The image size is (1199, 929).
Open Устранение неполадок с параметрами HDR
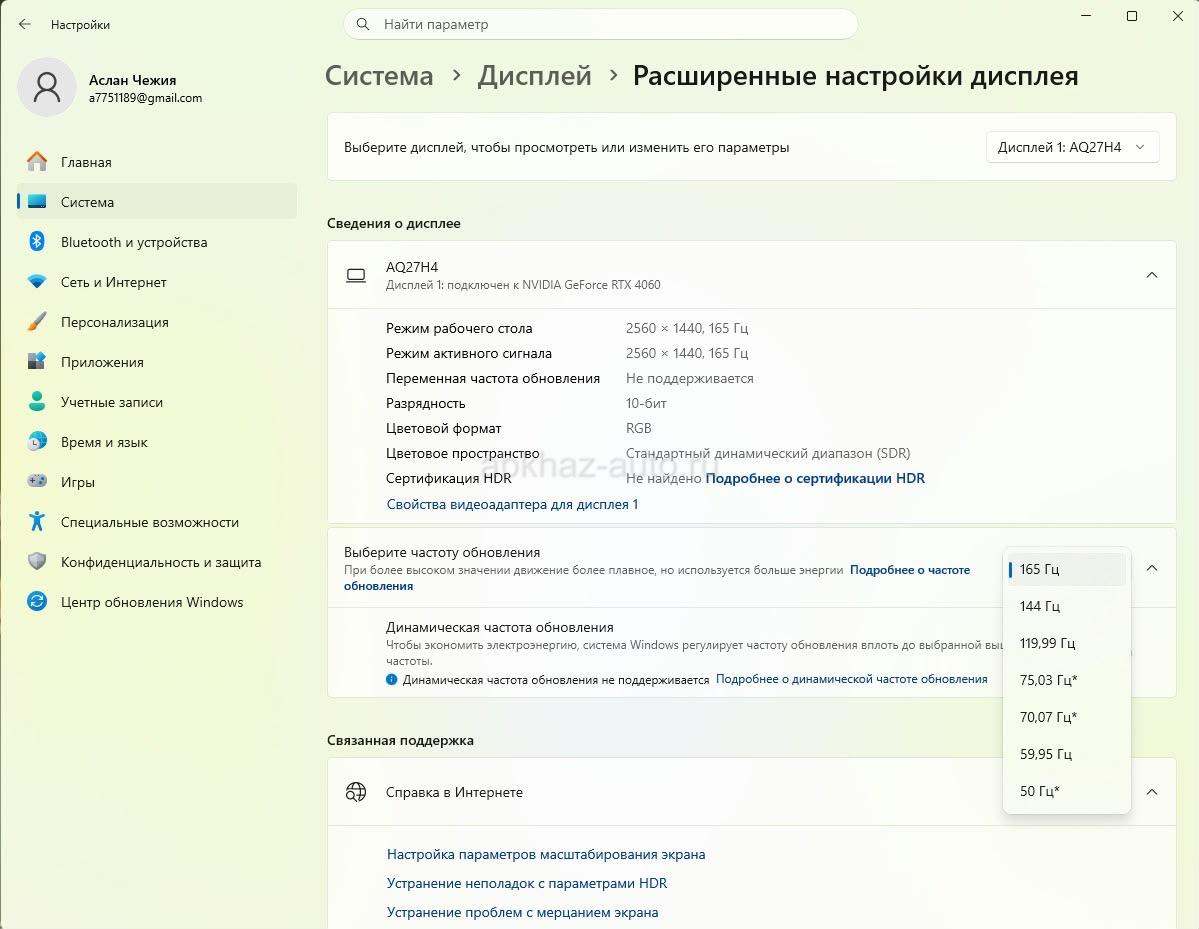[527, 883]
